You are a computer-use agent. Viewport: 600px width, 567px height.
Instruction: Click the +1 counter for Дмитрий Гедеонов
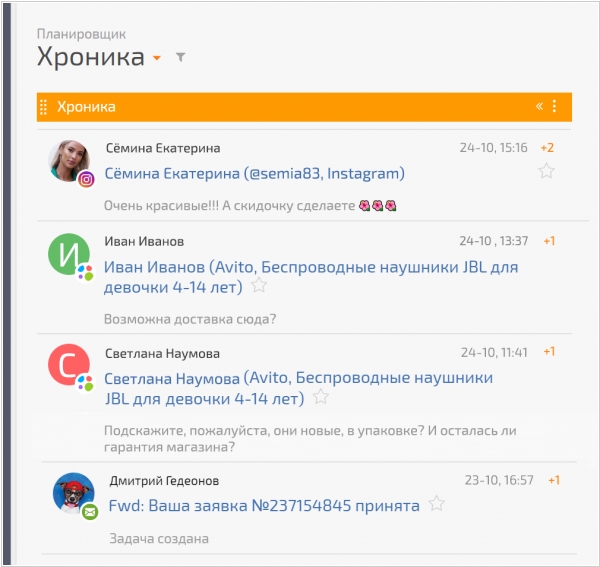[x=554, y=480]
